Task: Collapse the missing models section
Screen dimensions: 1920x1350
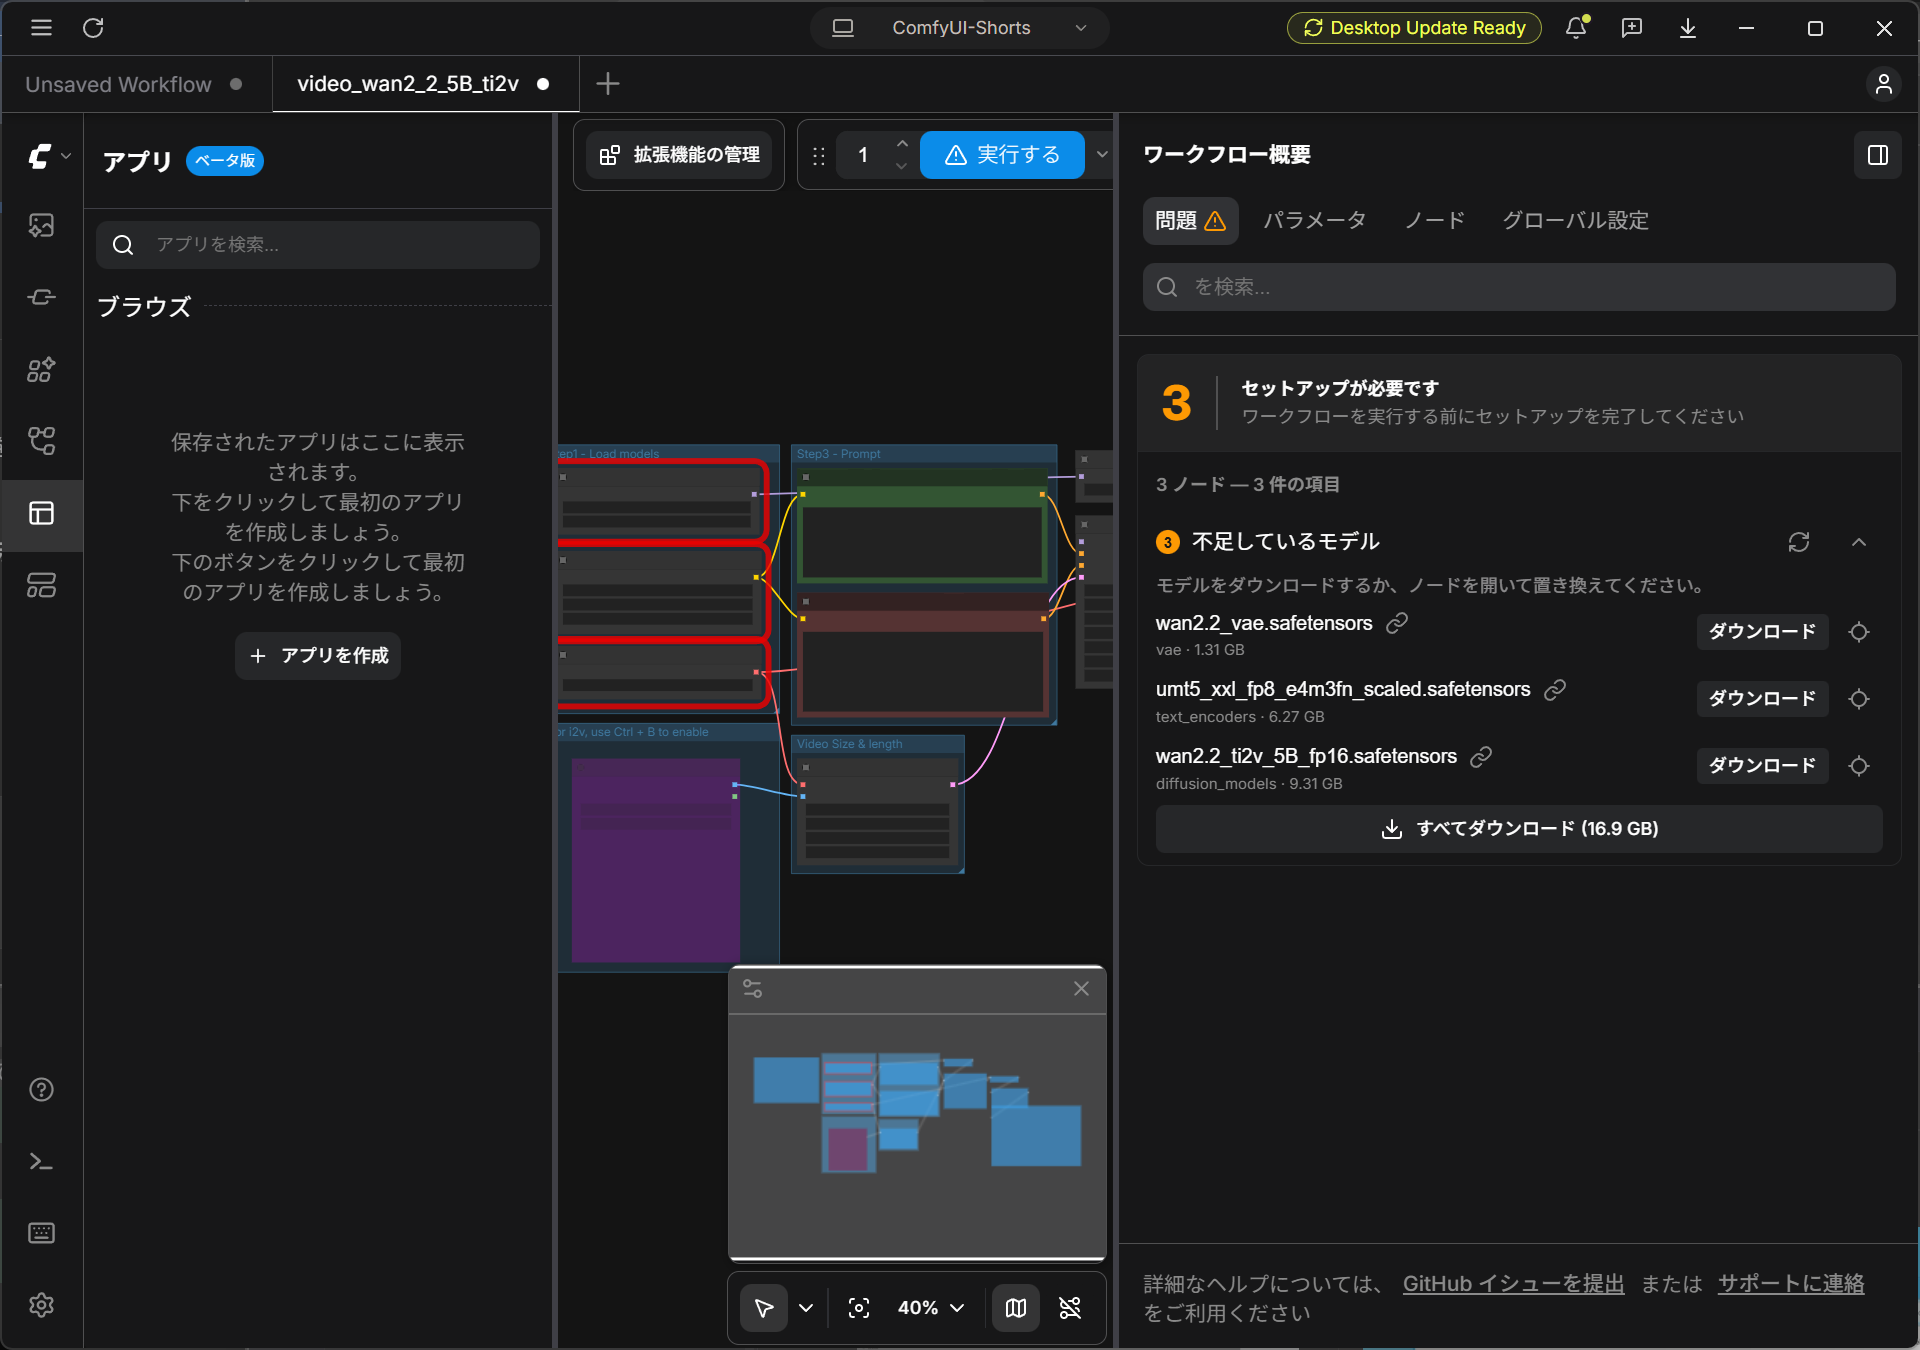Action: [1859, 542]
